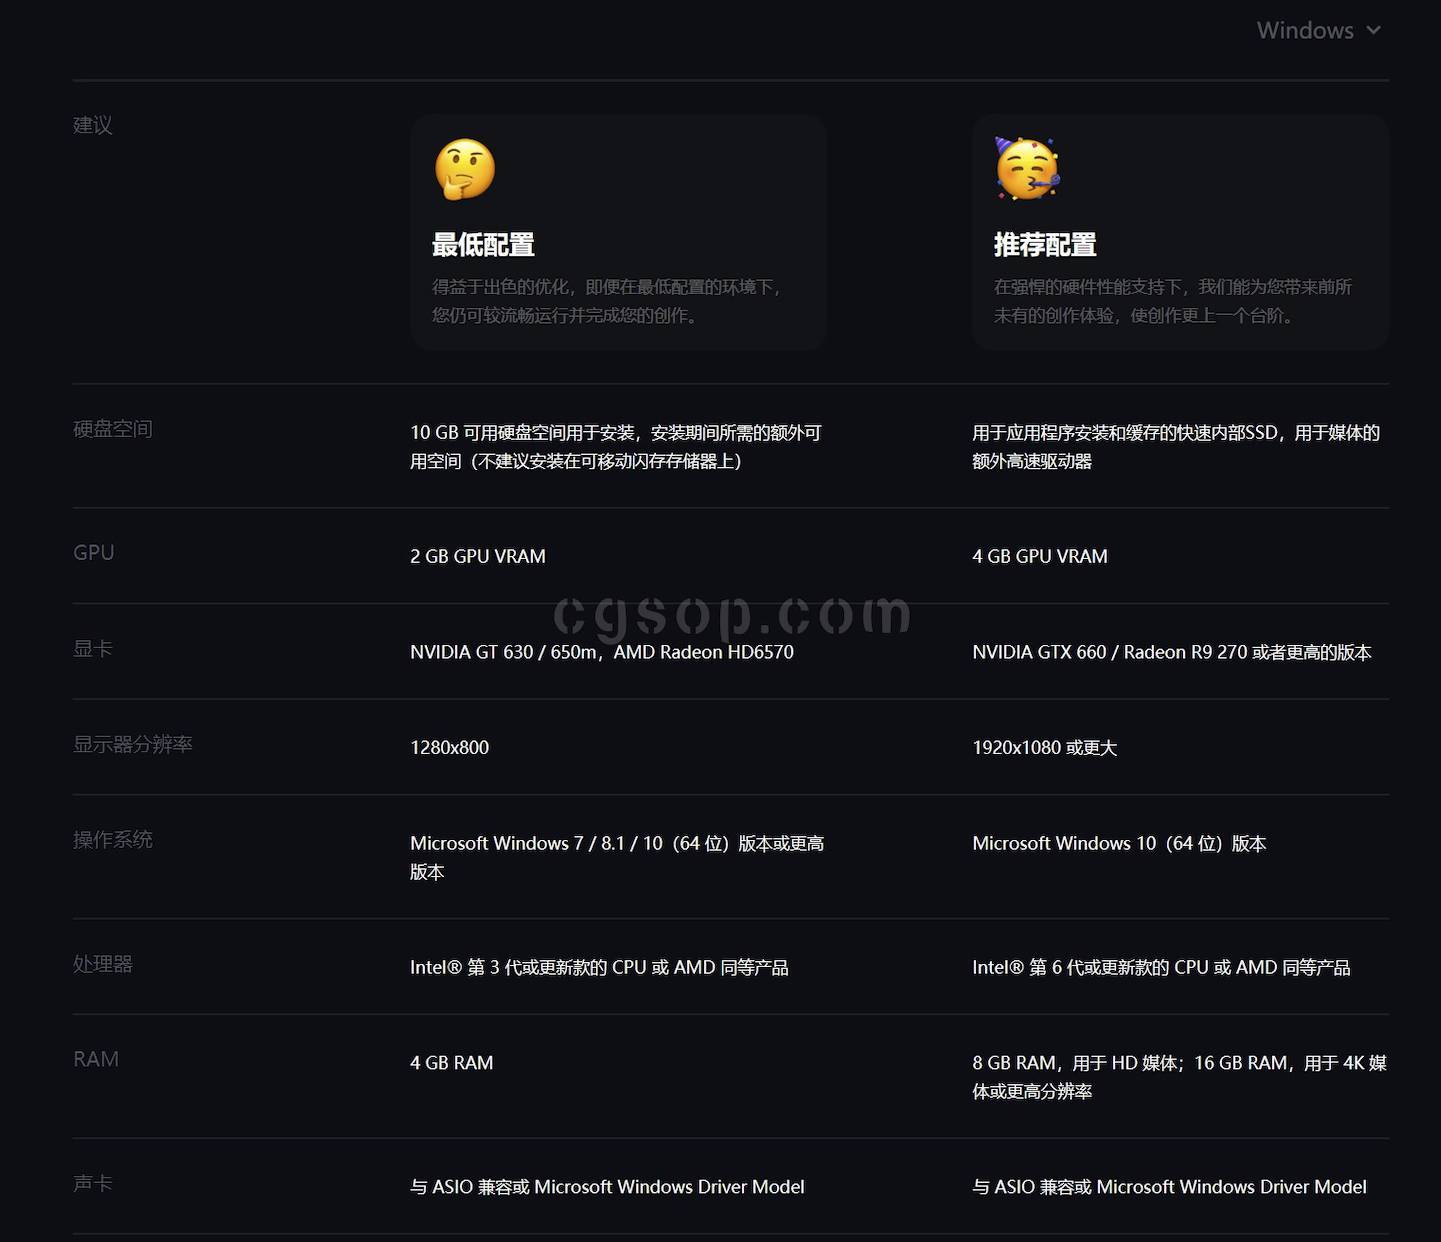This screenshot has width=1441, height=1242.
Task: Click the chevron arrow beside Windows
Action: tap(1374, 31)
